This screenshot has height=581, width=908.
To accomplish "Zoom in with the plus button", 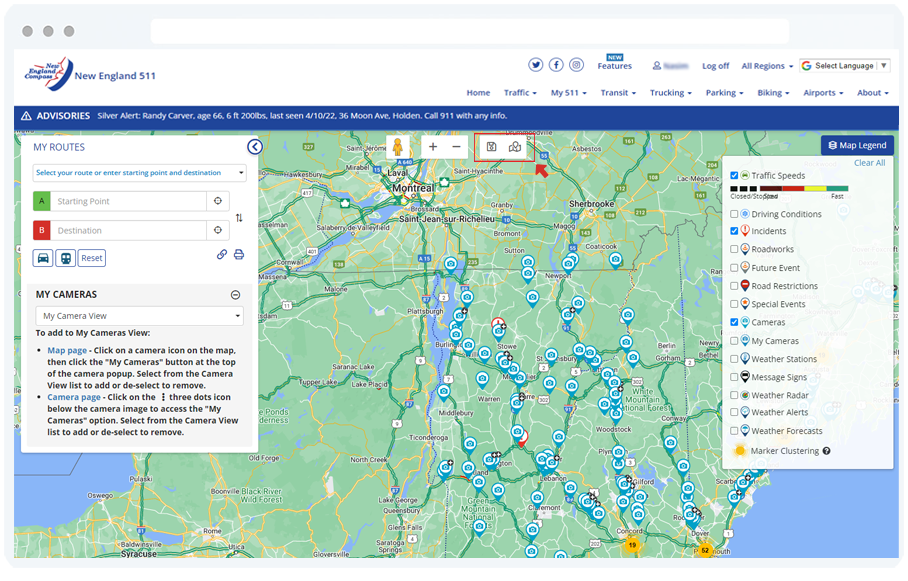I will tap(433, 147).
